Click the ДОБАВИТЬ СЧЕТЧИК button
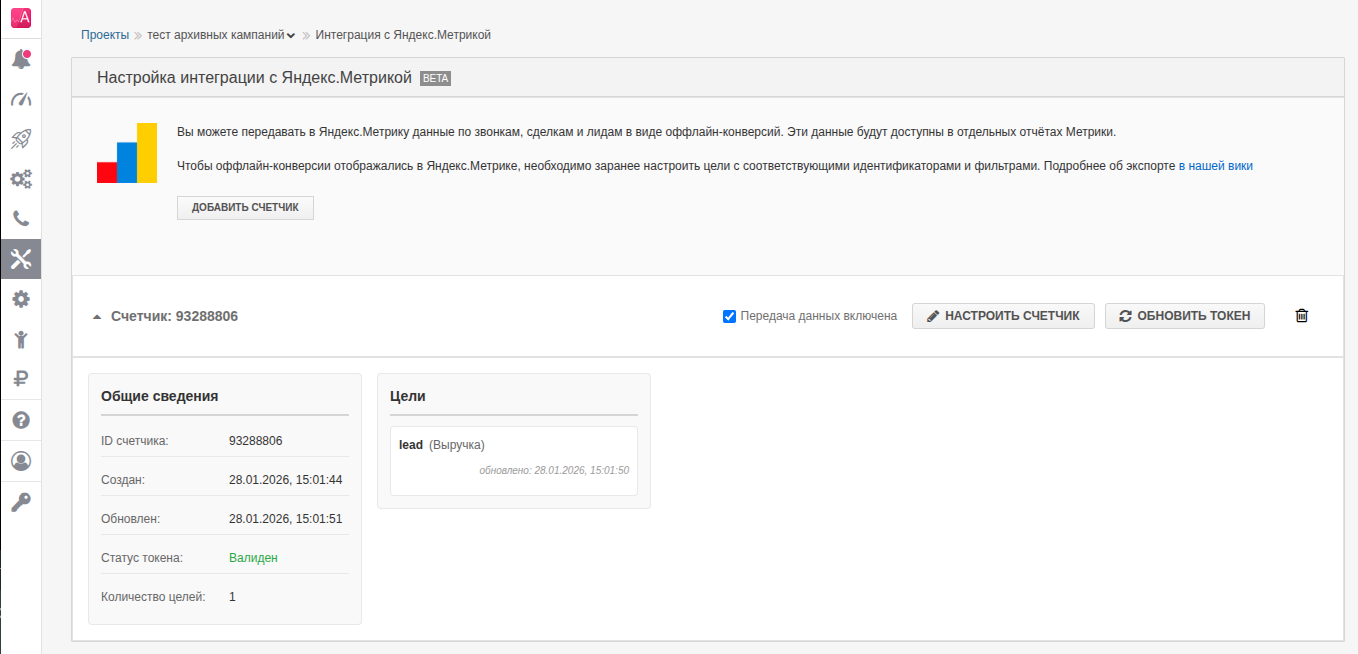Viewport: 1358px width, 654px height. [245, 207]
